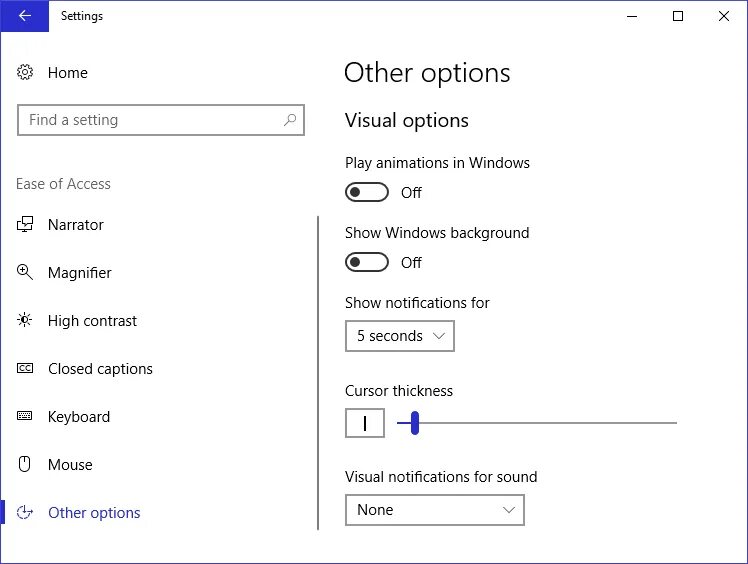Viewport: 748px width, 564px height.
Task: Click the Find a setting search box
Action: coord(150,120)
